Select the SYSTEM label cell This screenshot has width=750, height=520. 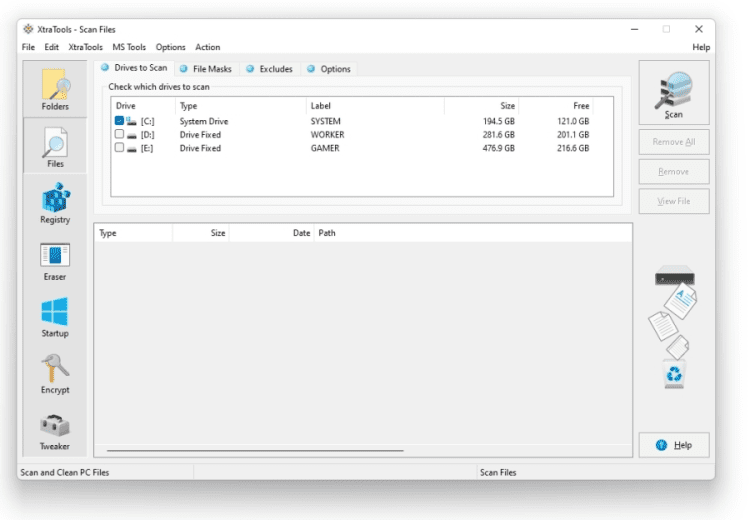[x=325, y=122]
